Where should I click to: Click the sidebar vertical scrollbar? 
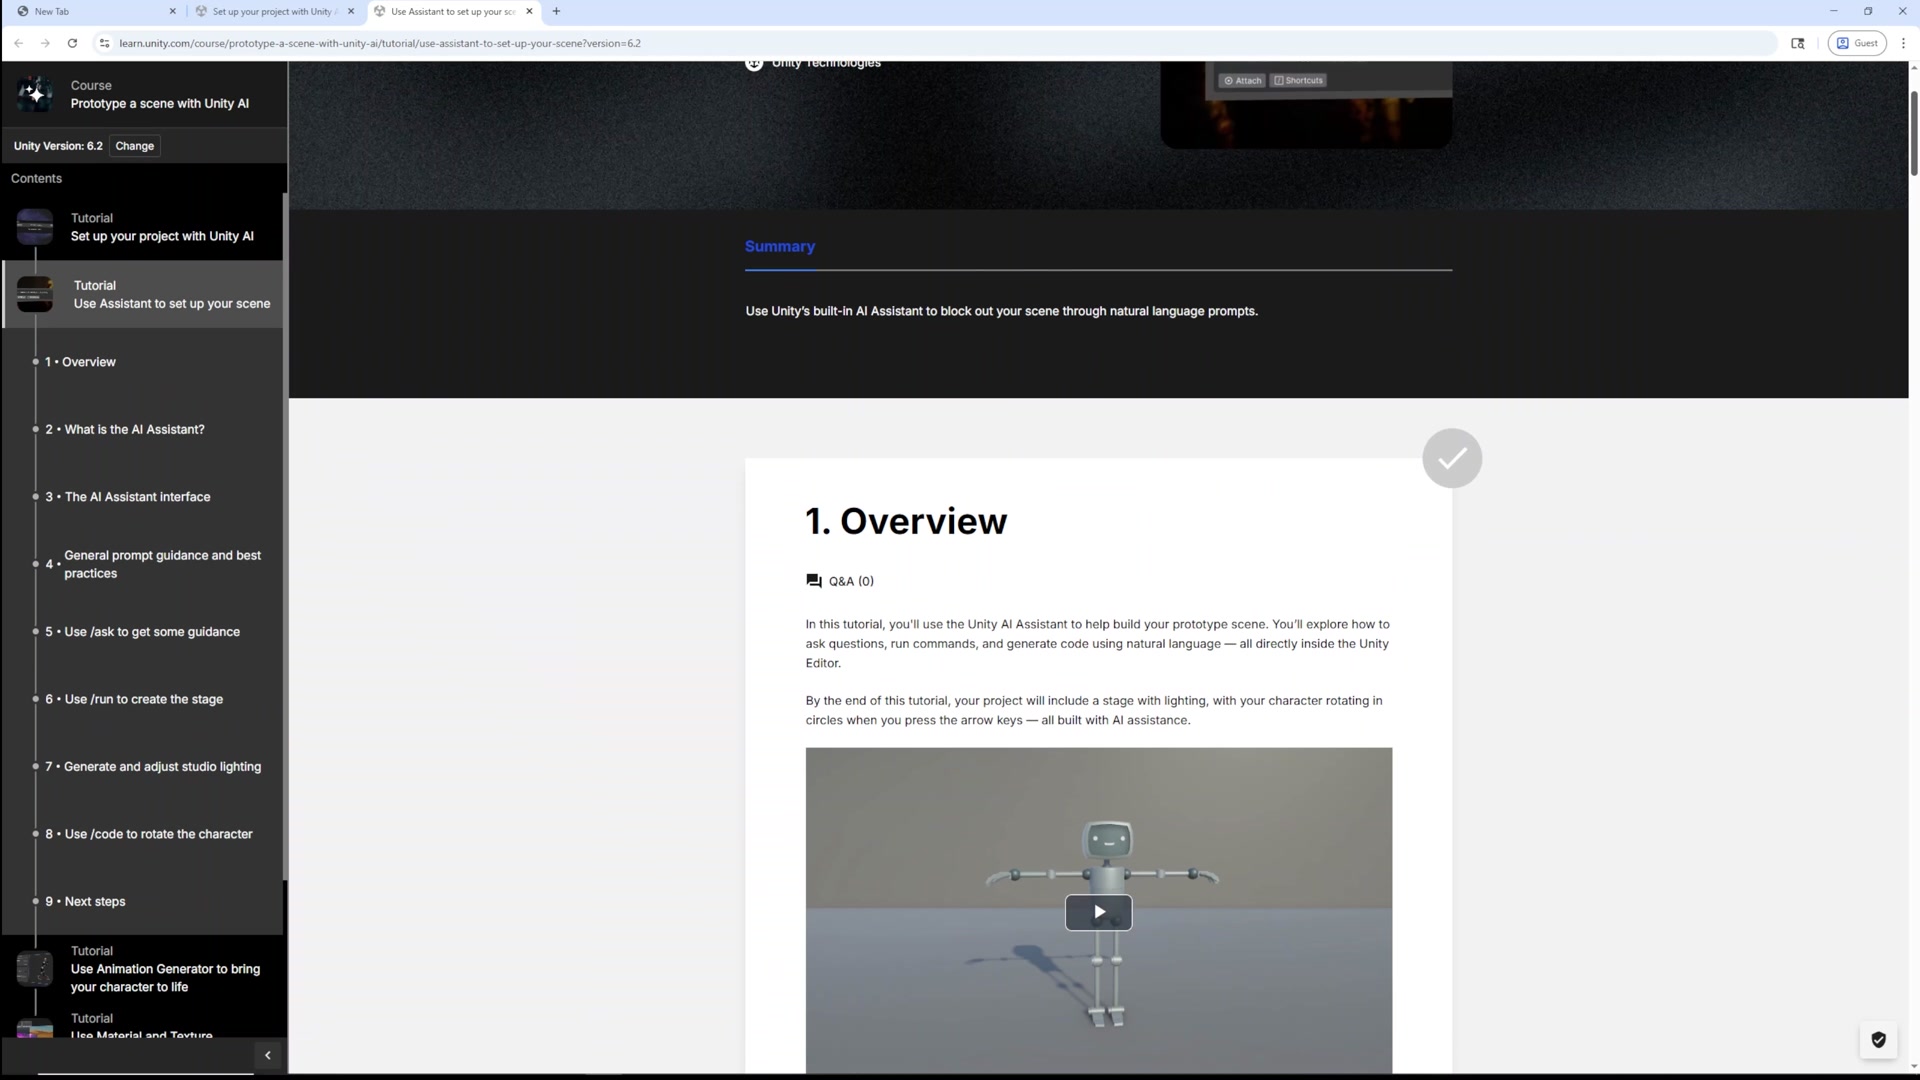click(285, 536)
